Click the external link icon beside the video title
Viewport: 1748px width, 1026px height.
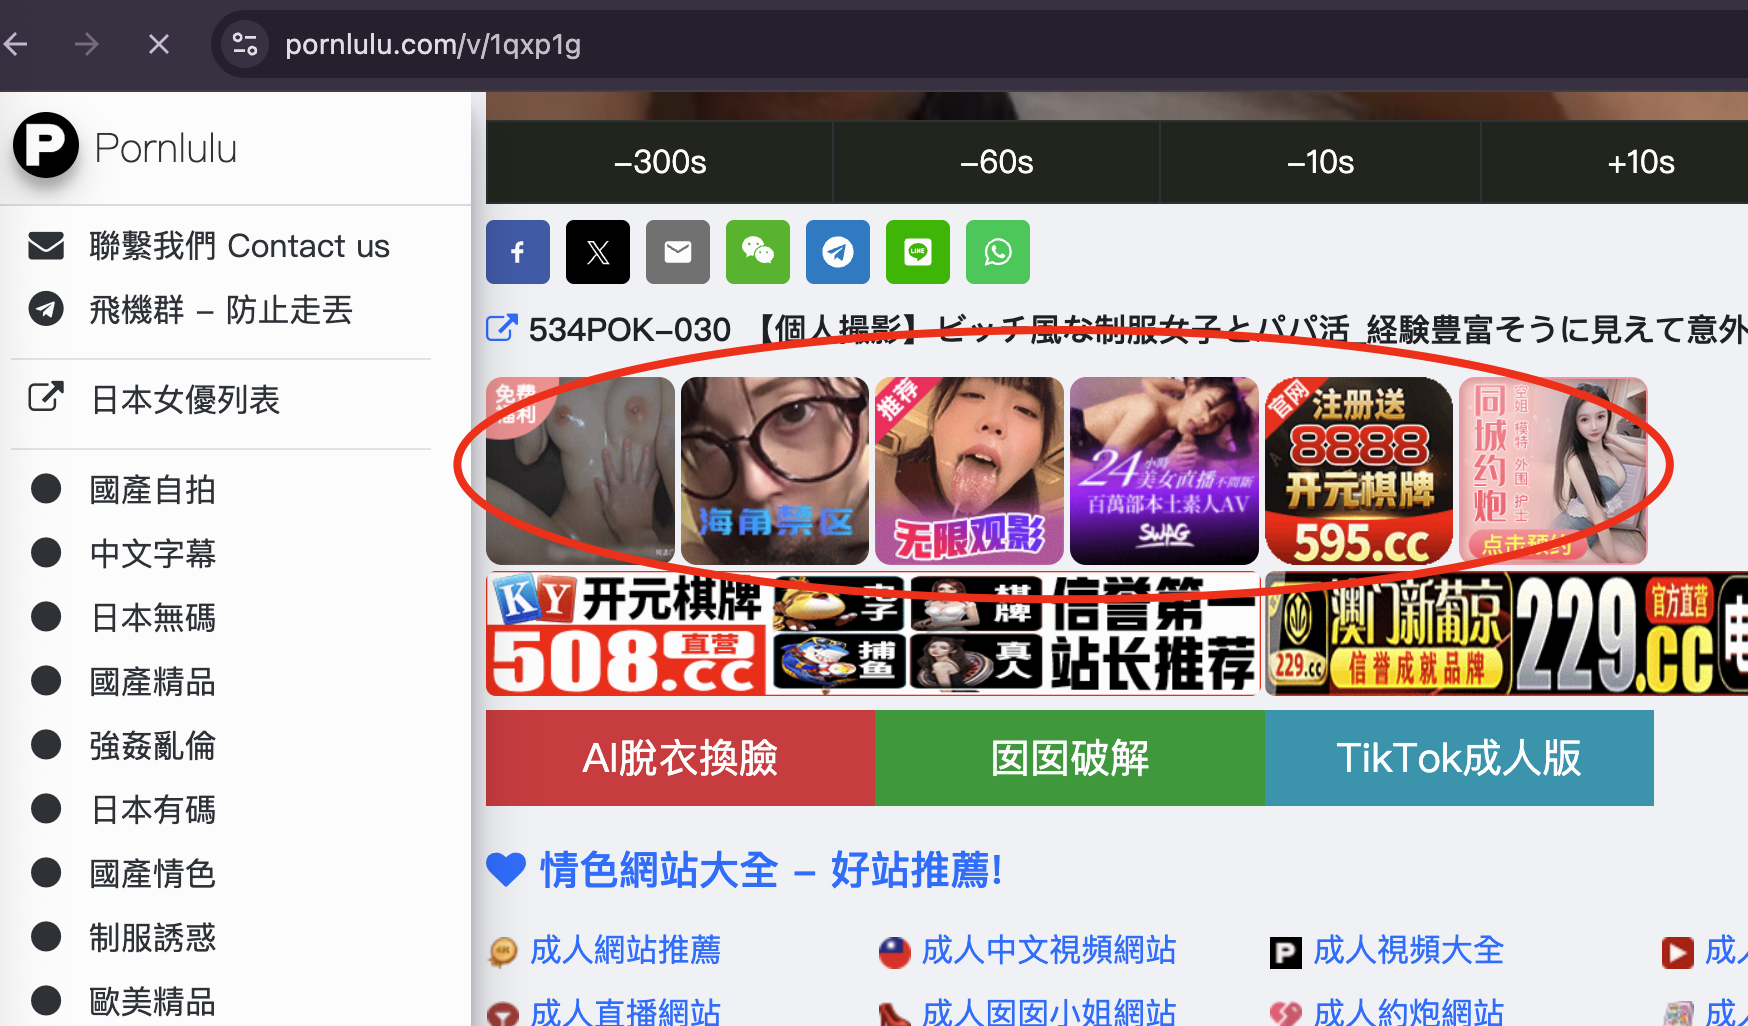click(x=501, y=327)
